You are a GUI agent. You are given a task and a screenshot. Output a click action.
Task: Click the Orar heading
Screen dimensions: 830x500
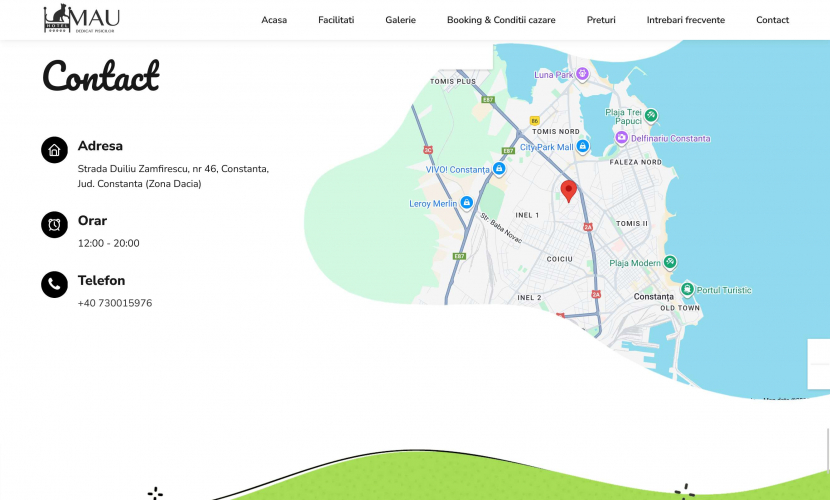click(92, 221)
